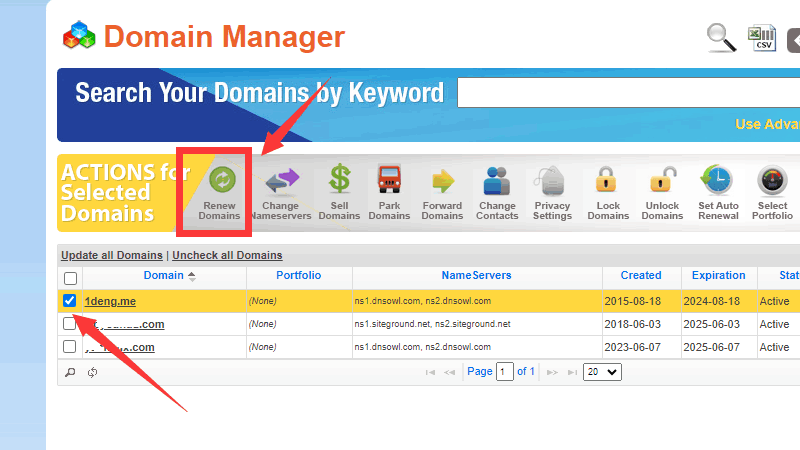Click the Update all Domains link

point(112,255)
